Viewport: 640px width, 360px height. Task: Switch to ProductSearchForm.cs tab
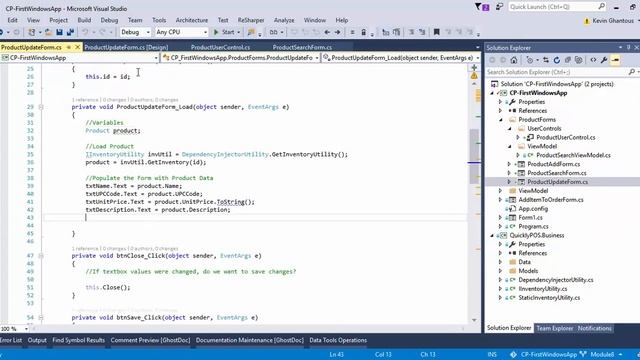coord(302,47)
